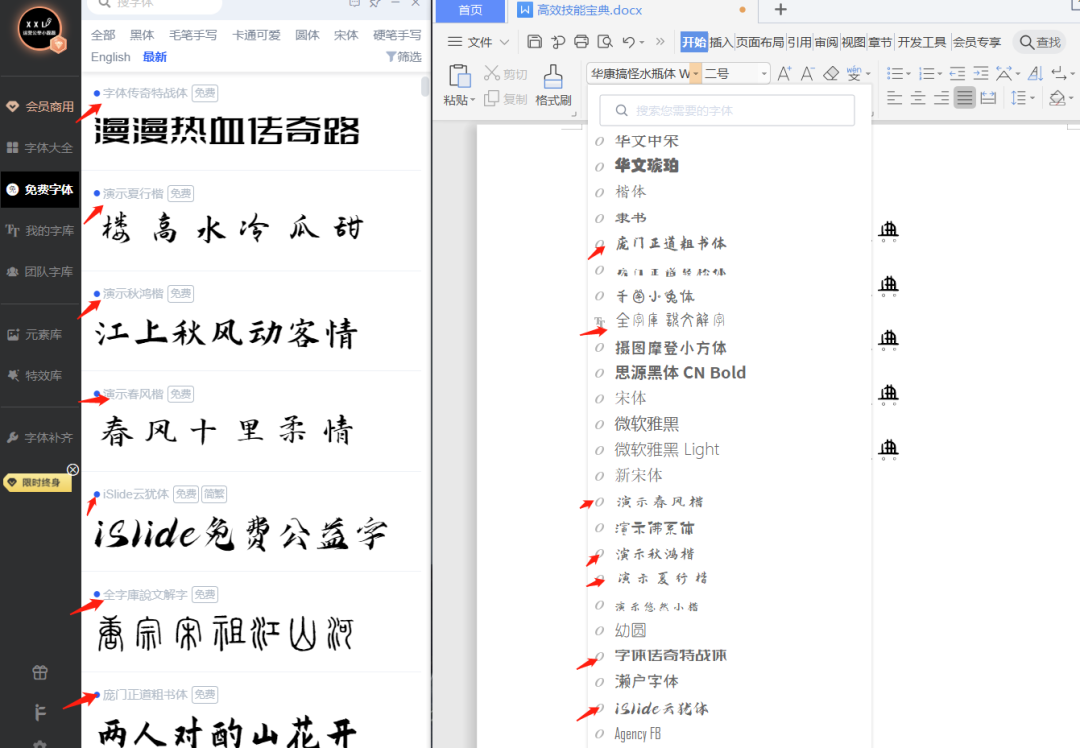Open the 引用 ribbon tab

[799, 42]
